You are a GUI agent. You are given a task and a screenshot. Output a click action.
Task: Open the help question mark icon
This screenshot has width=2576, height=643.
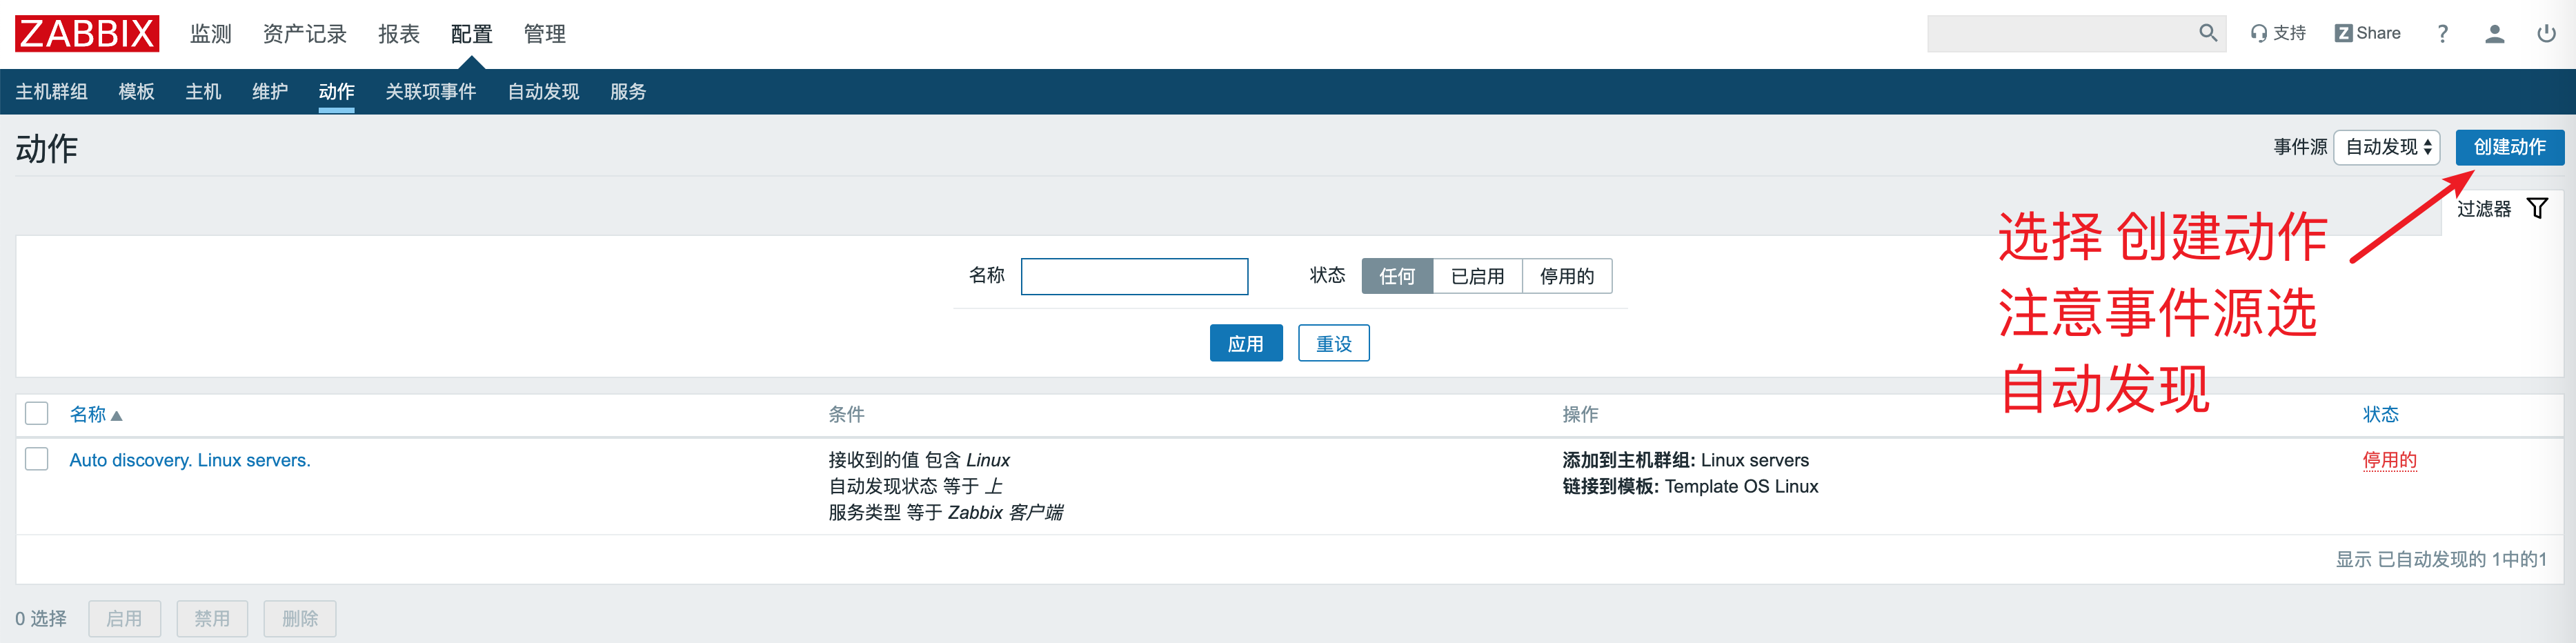pos(2442,34)
